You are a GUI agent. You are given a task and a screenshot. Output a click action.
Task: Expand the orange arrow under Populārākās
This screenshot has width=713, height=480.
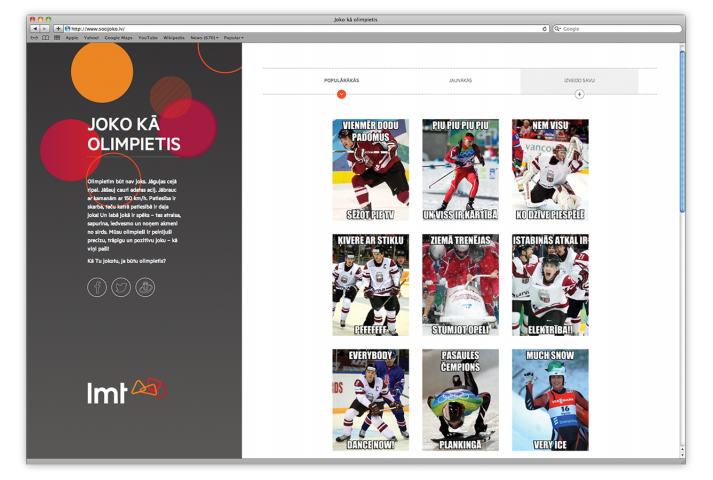(341, 94)
